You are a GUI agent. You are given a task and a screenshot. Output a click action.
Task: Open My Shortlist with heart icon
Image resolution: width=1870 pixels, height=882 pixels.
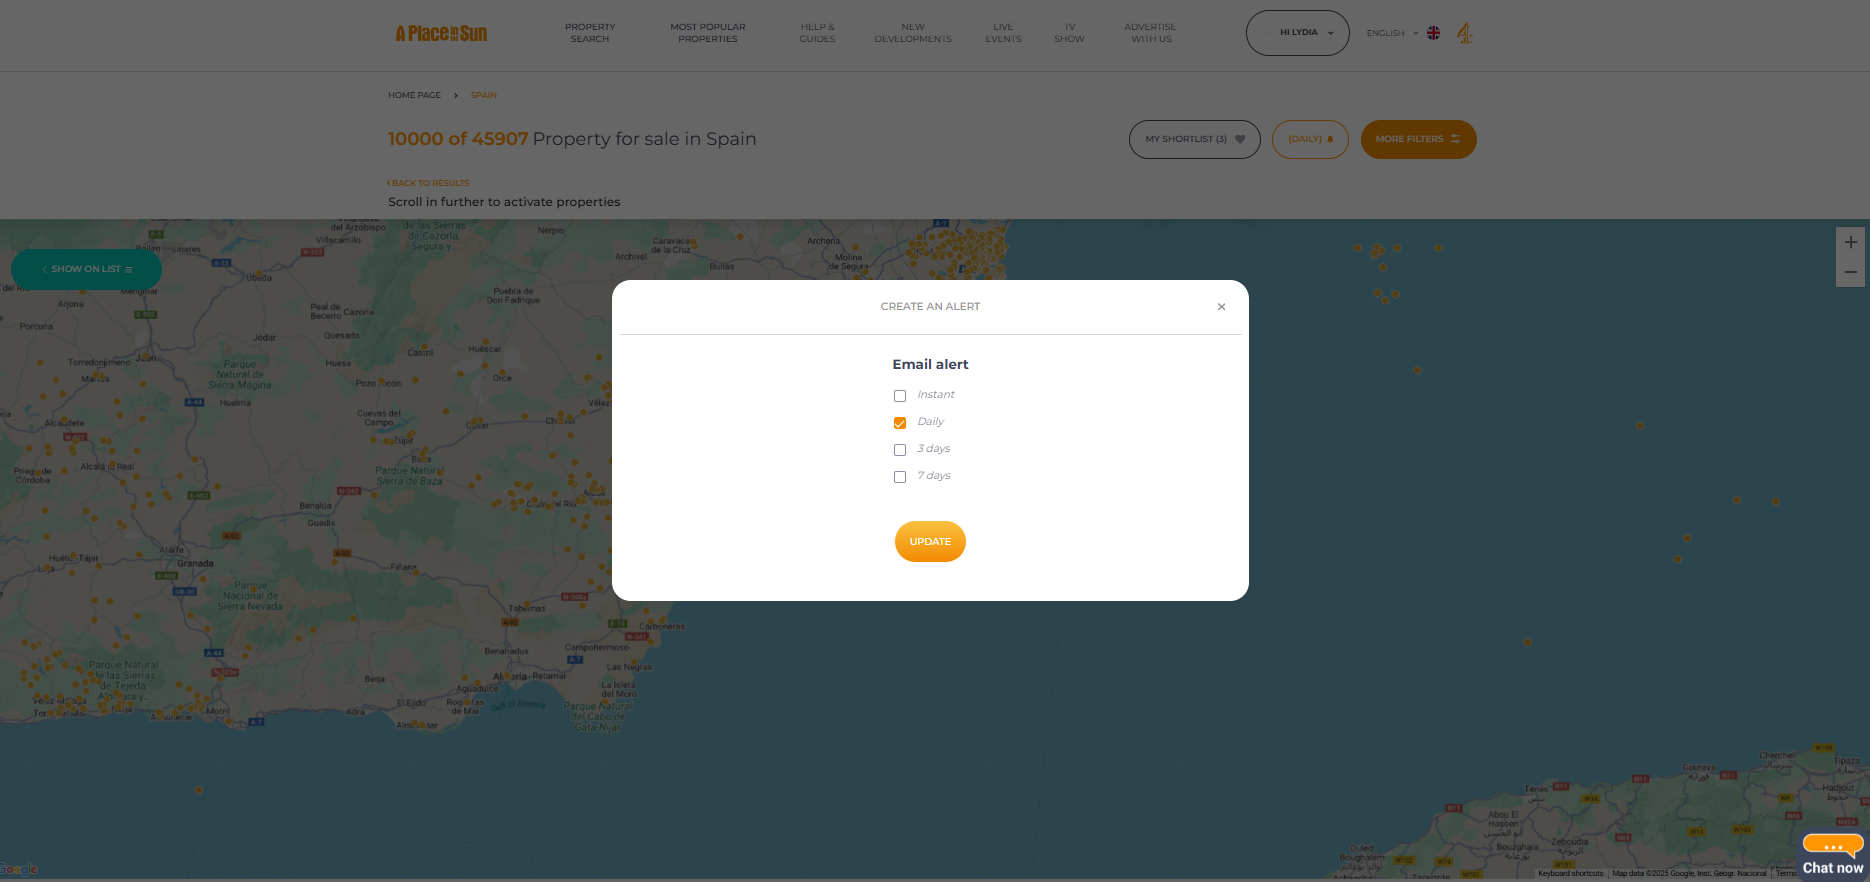(x=1194, y=139)
